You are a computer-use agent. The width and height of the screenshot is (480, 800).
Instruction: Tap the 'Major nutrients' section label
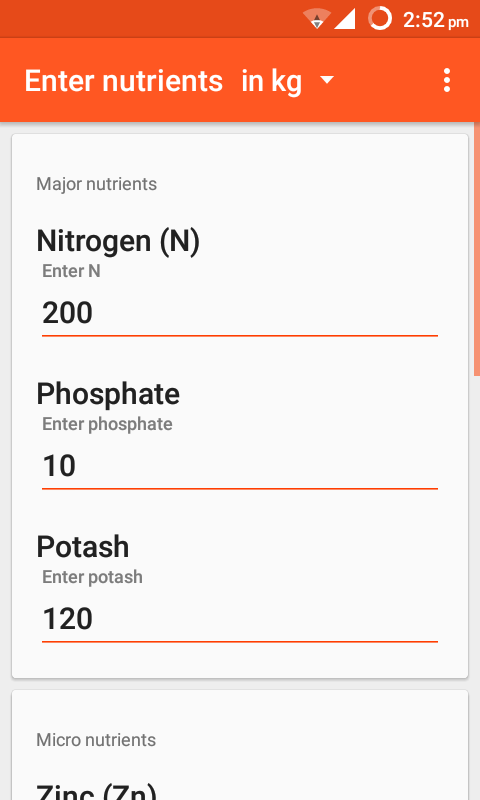(x=96, y=184)
